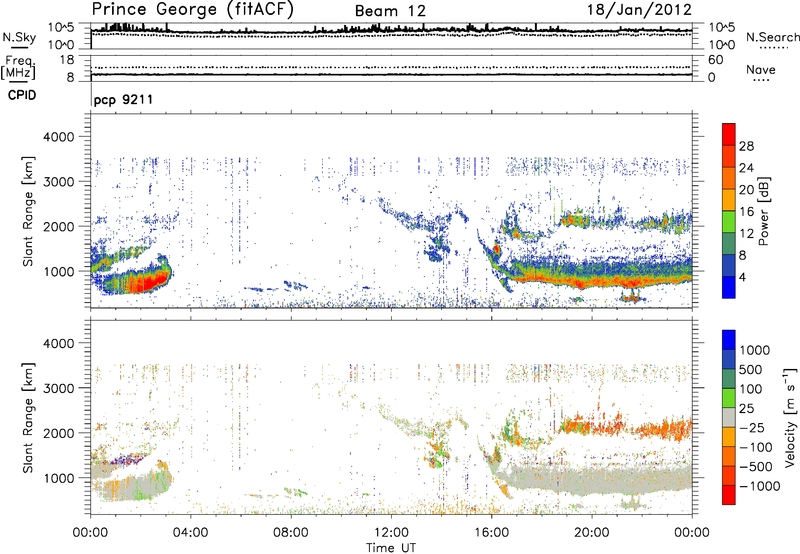This screenshot has height=554, width=800.
Task: Click the "3000" range tick of velocity panel
Action: click(x=59, y=388)
